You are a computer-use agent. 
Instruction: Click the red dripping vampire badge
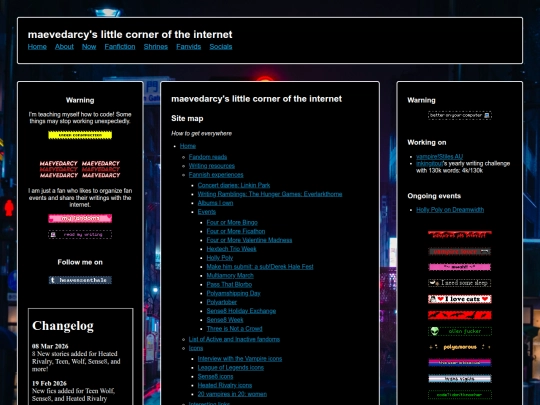[460, 235]
